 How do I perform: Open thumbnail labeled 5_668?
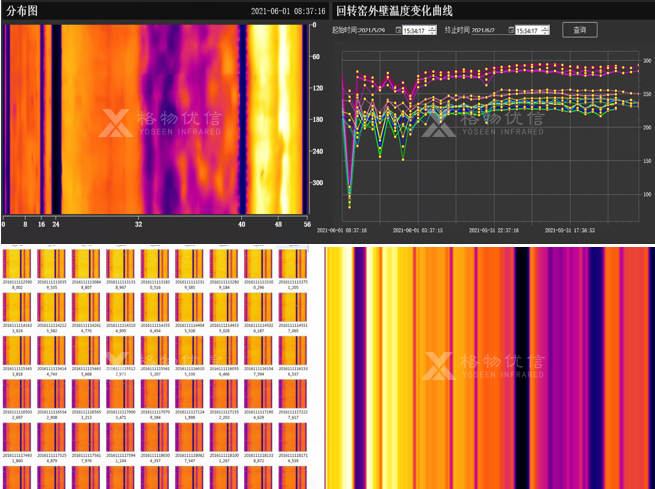(x=86, y=351)
